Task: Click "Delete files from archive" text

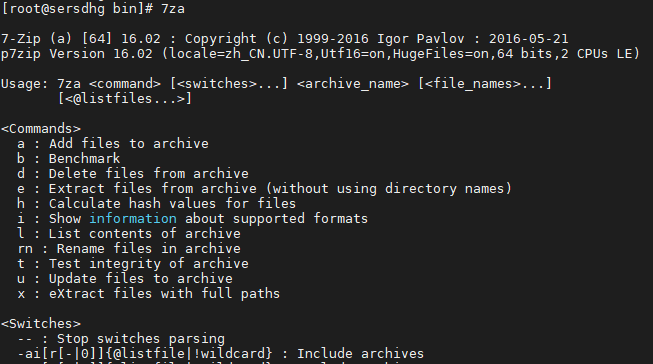Action: click(149, 174)
